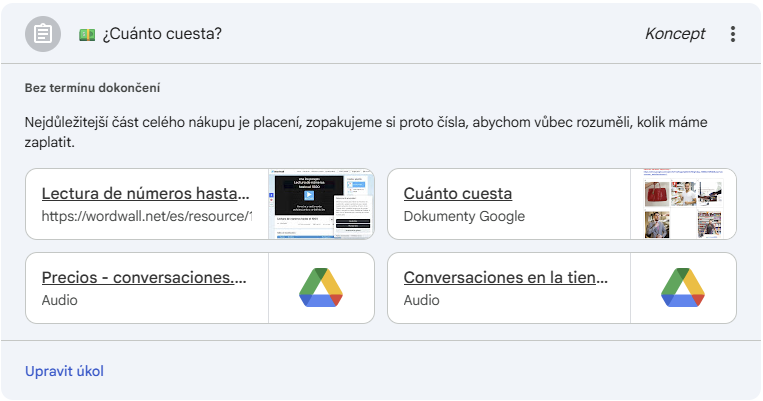The width and height of the screenshot is (763, 401).
Task: Click the 'Dokumenty Google' subtitle
Action: [464, 216]
